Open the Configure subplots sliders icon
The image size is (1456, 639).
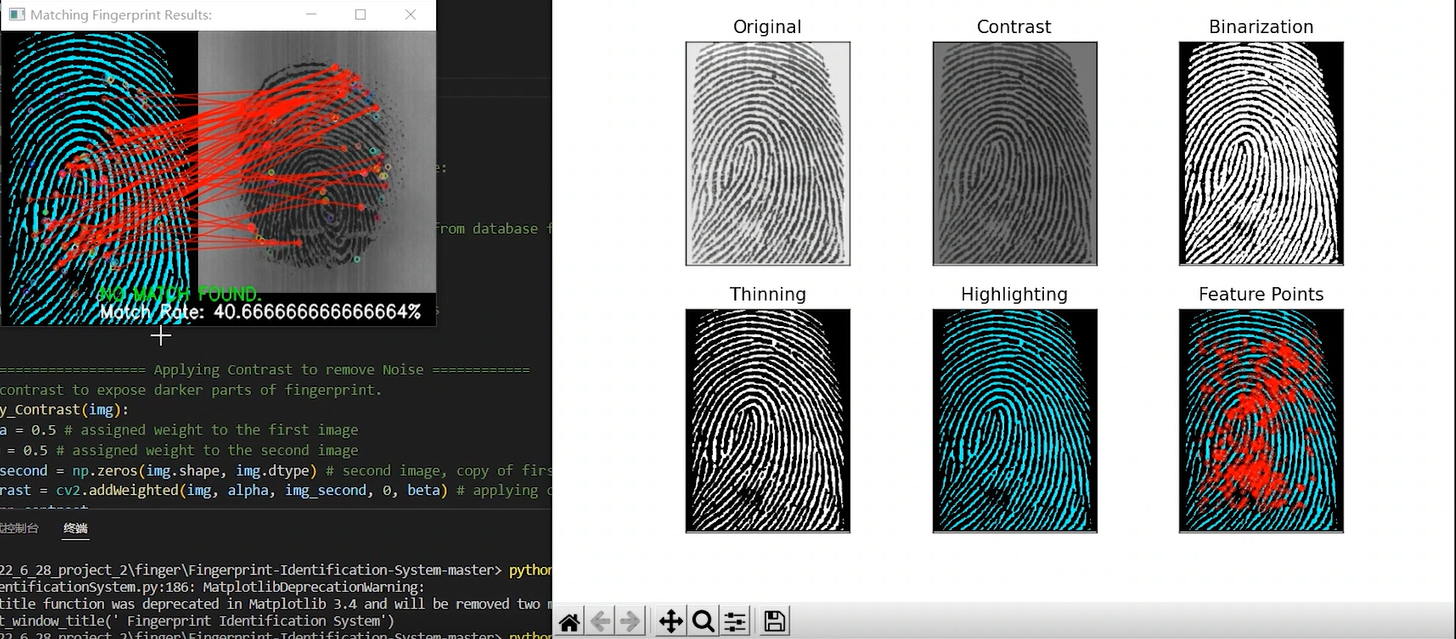pyautogui.click(x=735, y=622)
